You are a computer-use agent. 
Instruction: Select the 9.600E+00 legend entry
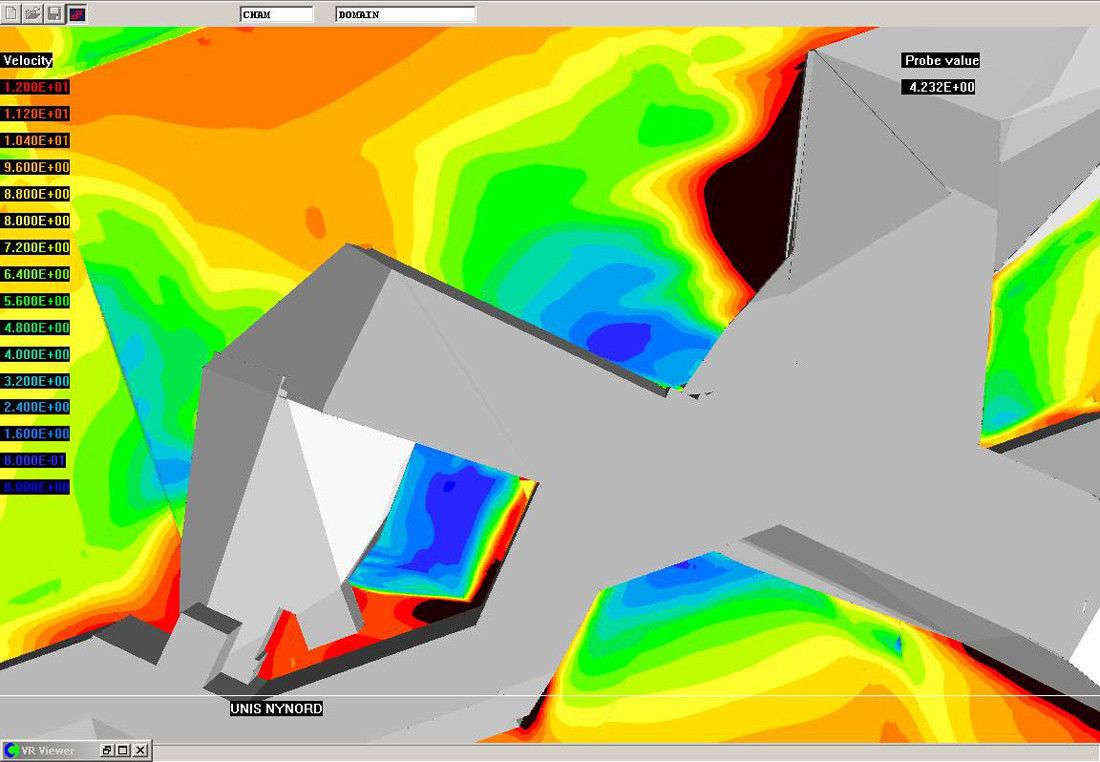coord(36,167)
